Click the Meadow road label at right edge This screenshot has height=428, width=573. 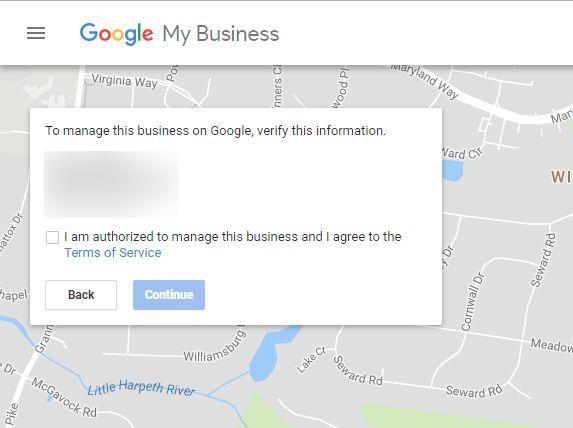551,345
